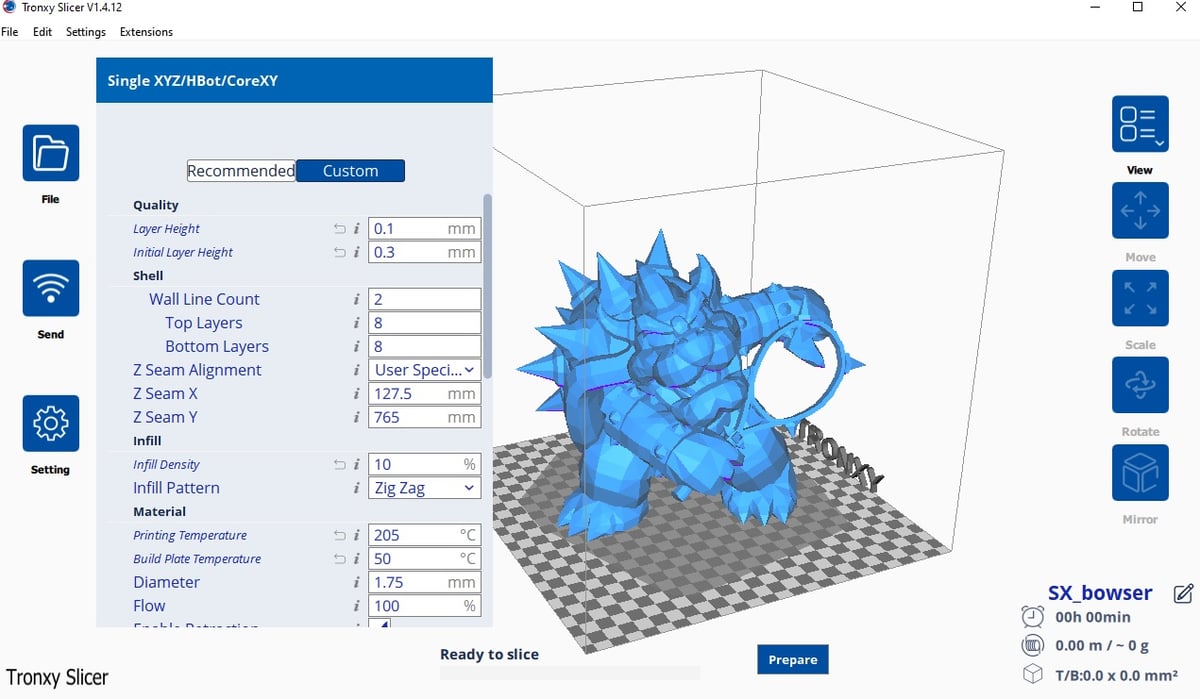Click the Send Wi-Fi icon

[x=50, y=289]
